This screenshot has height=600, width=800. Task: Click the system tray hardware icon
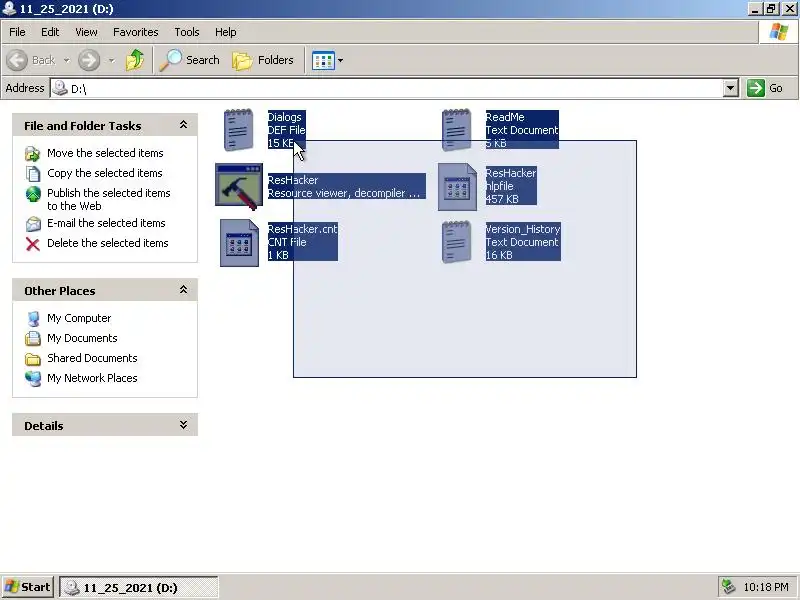tap(728, 587)
